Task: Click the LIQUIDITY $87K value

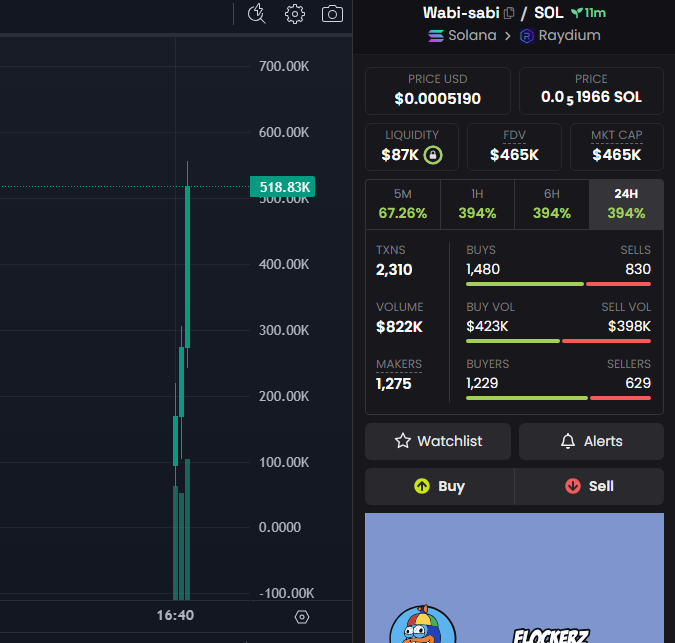Action: pyautogui.click(x=399, y=155)
